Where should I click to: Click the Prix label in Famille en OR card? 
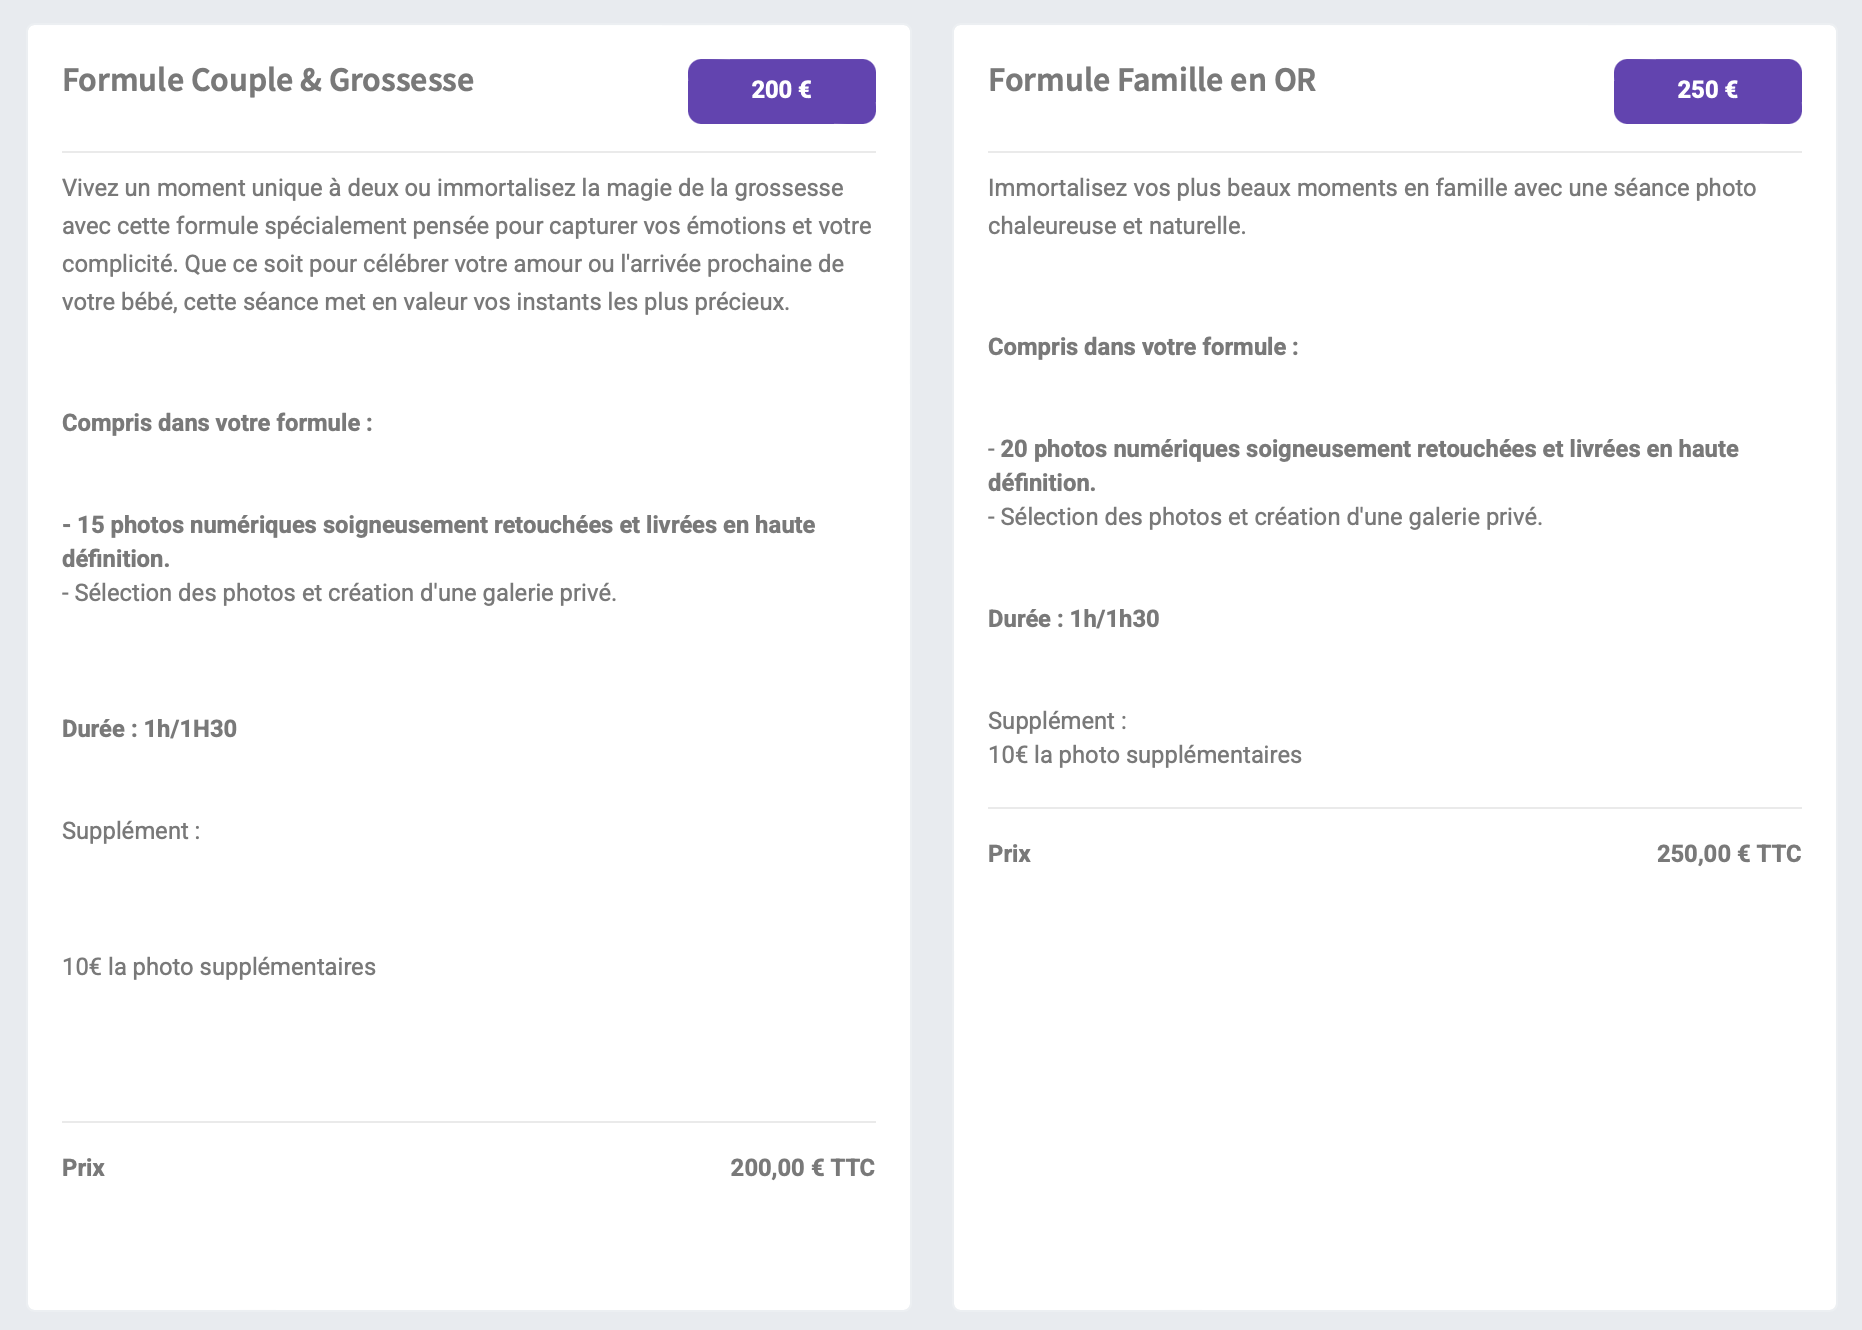pos(1009,854)
